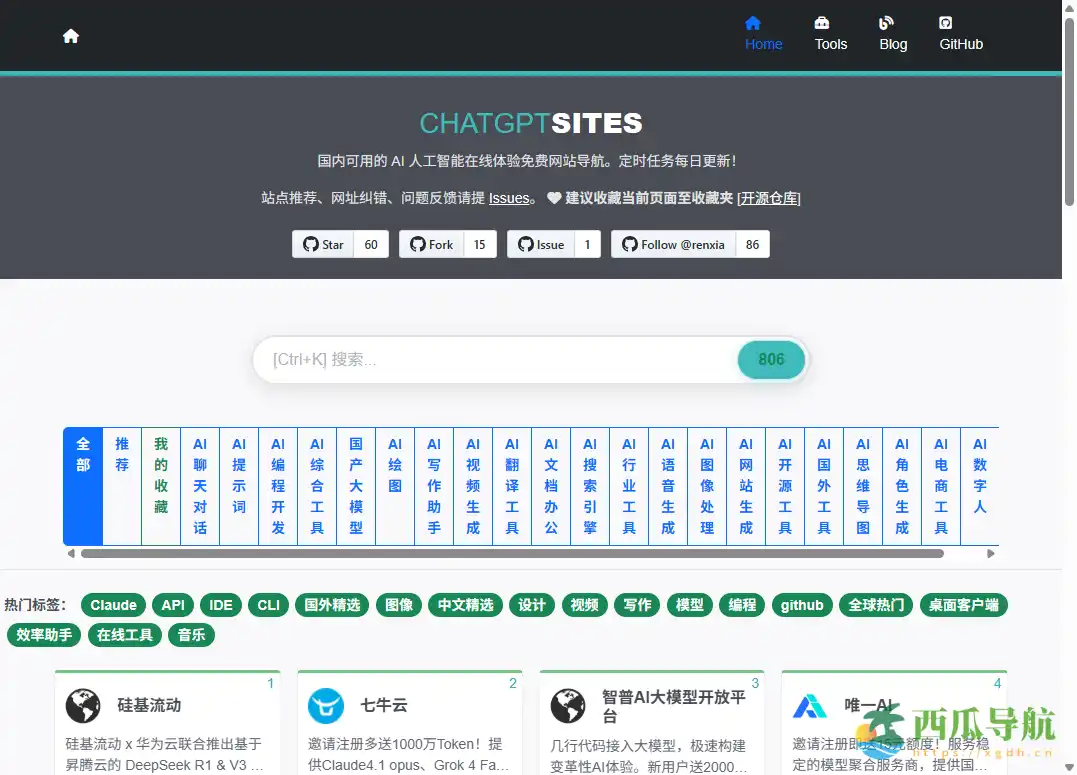Screen dimensions: 1077x775
Task: Click the 智谱AI globe icon
Action: (569, 706)
